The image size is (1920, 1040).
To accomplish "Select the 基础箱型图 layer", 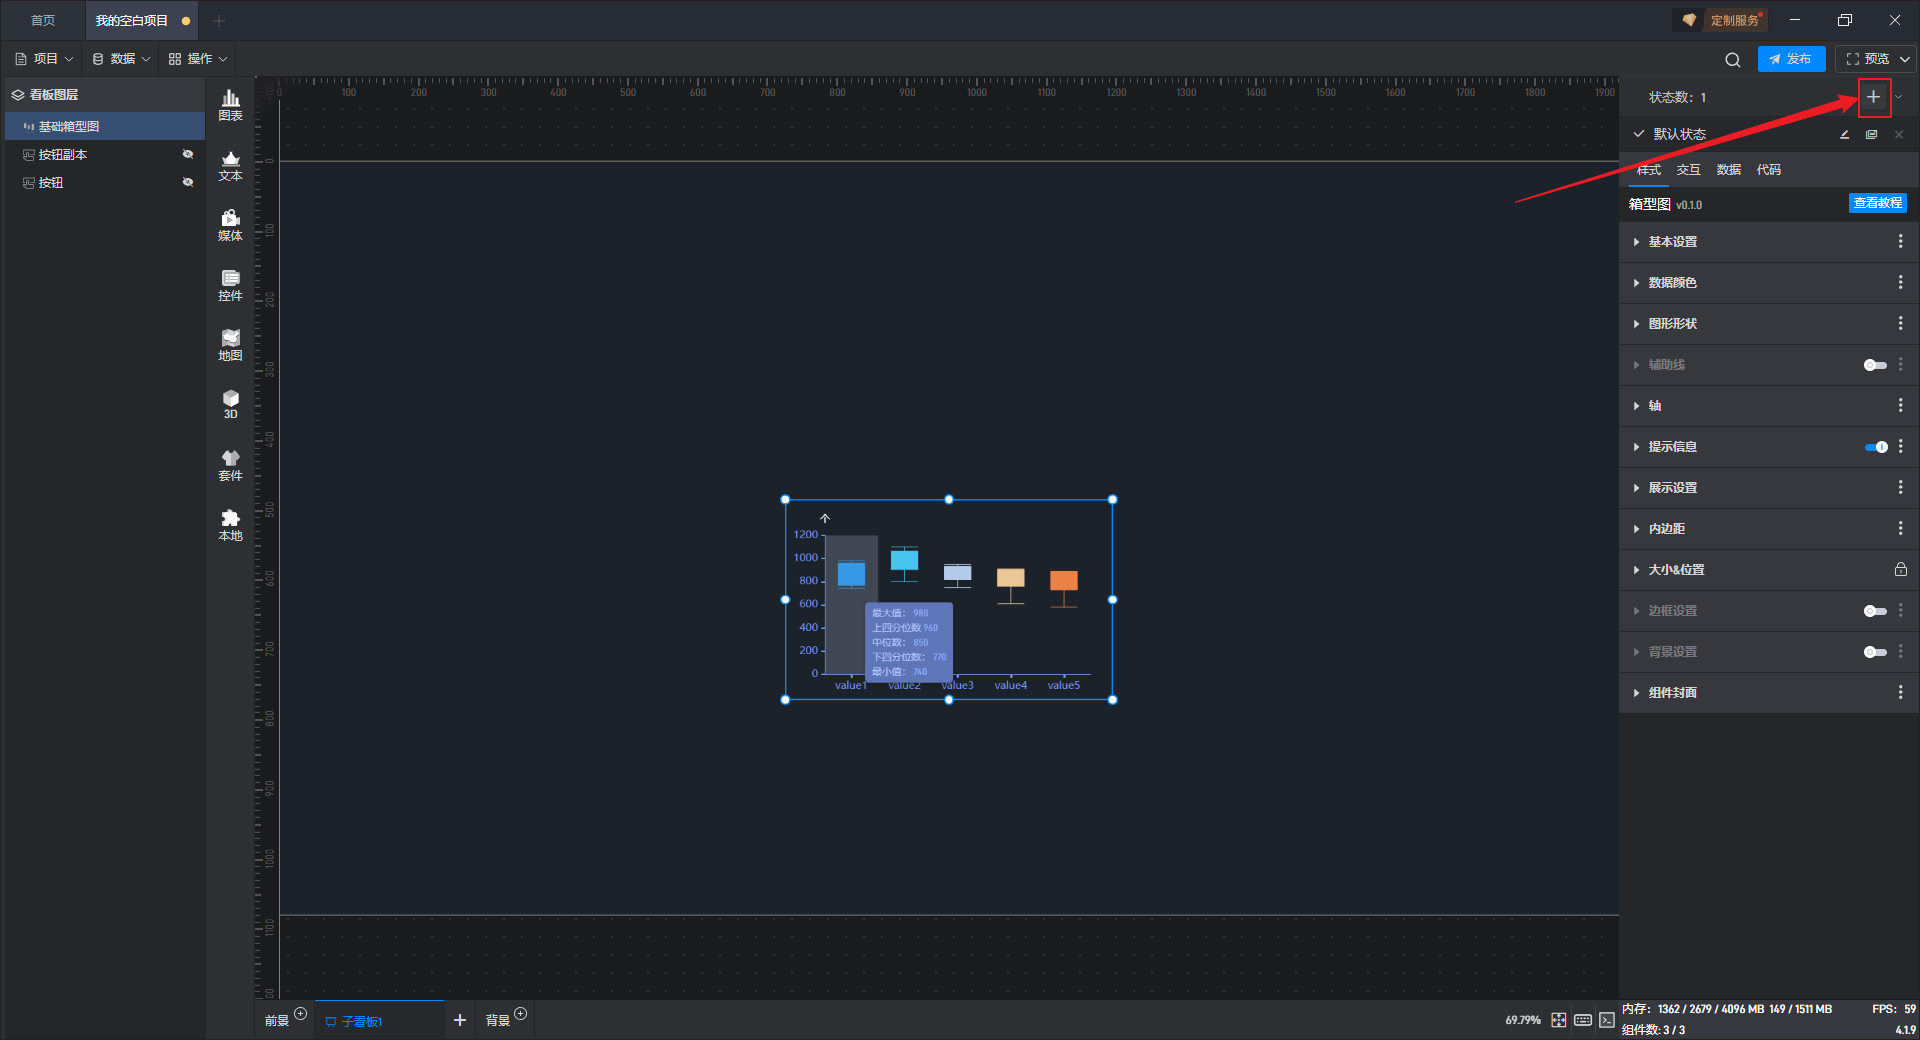I will point(69,127).
